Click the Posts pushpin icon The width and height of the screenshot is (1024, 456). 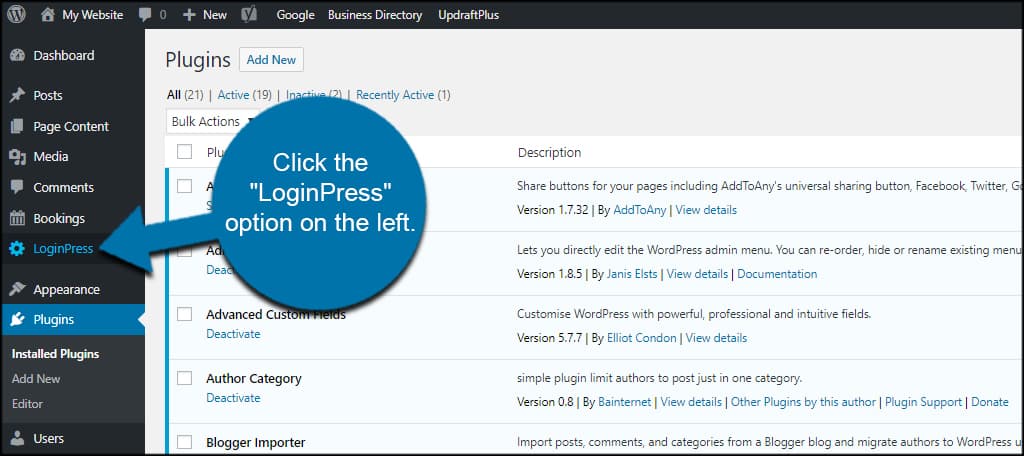point(18,96)
